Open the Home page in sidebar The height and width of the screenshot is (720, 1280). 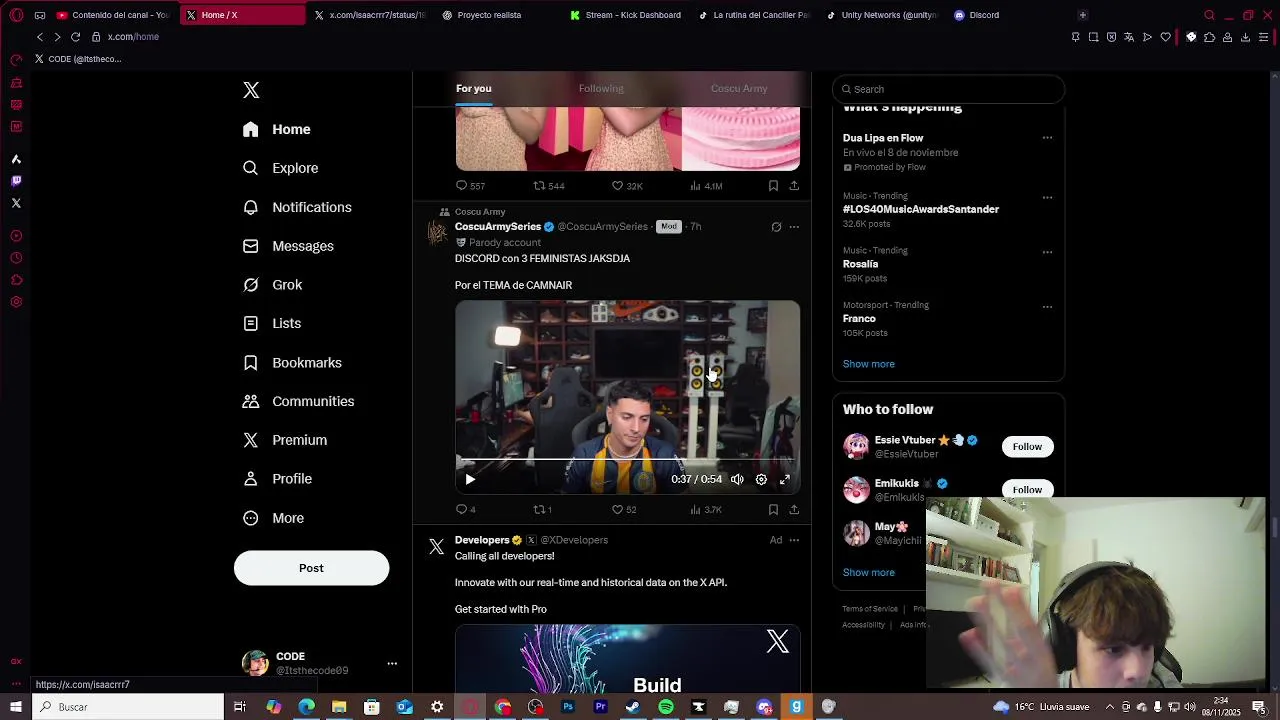point(277,129)
